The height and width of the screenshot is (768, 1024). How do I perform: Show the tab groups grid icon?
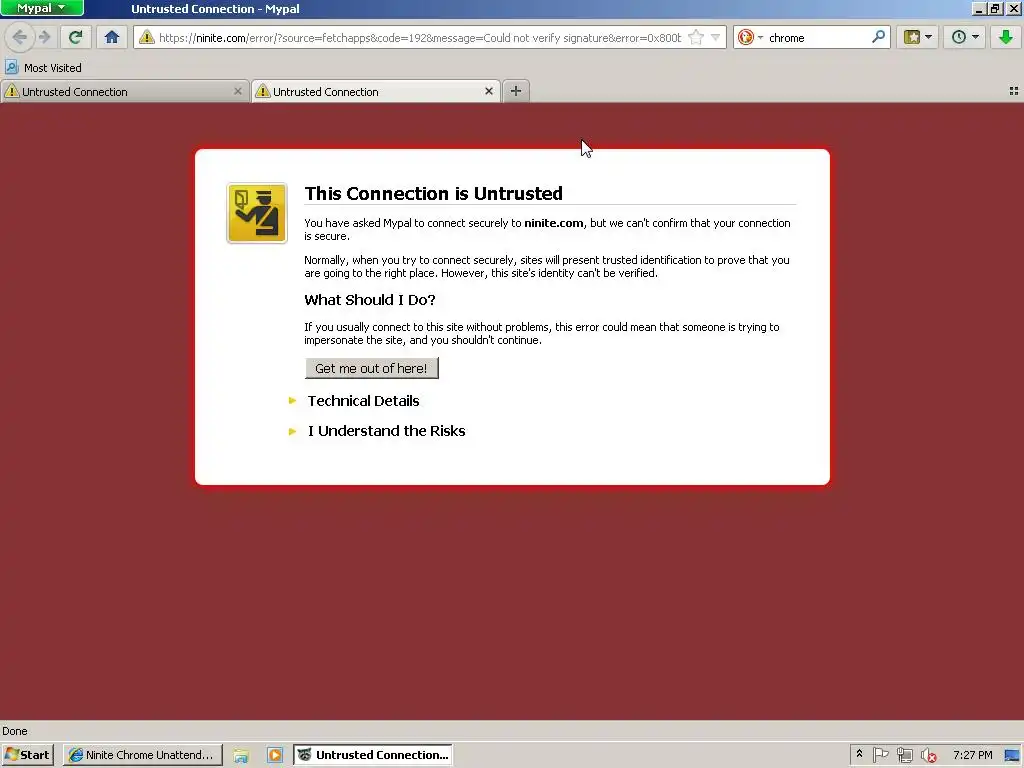[x=1014, y=91]
